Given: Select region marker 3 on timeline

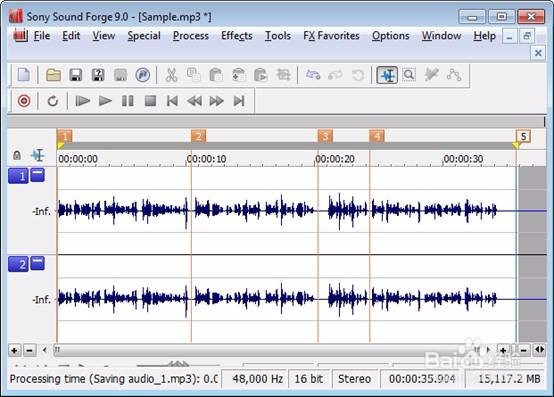Looking at the screenshot, I should (325, 136).
